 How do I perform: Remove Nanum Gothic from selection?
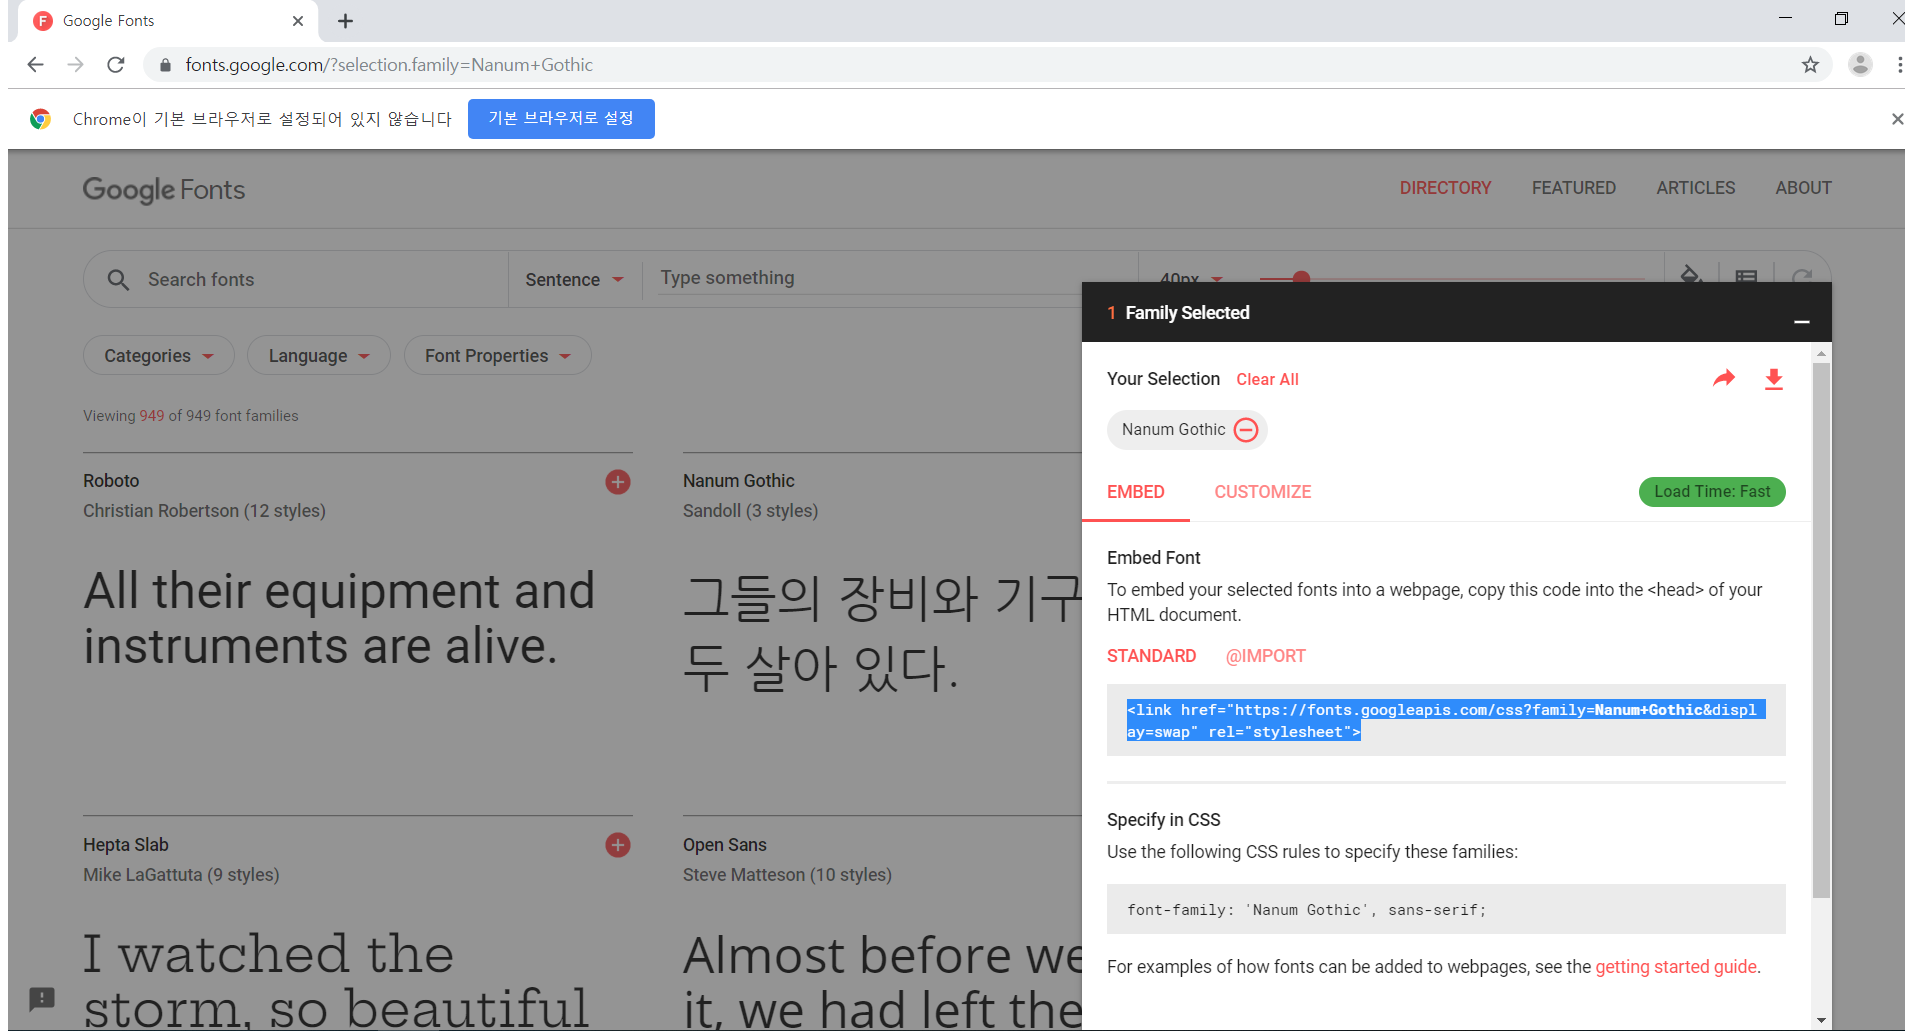click(1246, 430)
